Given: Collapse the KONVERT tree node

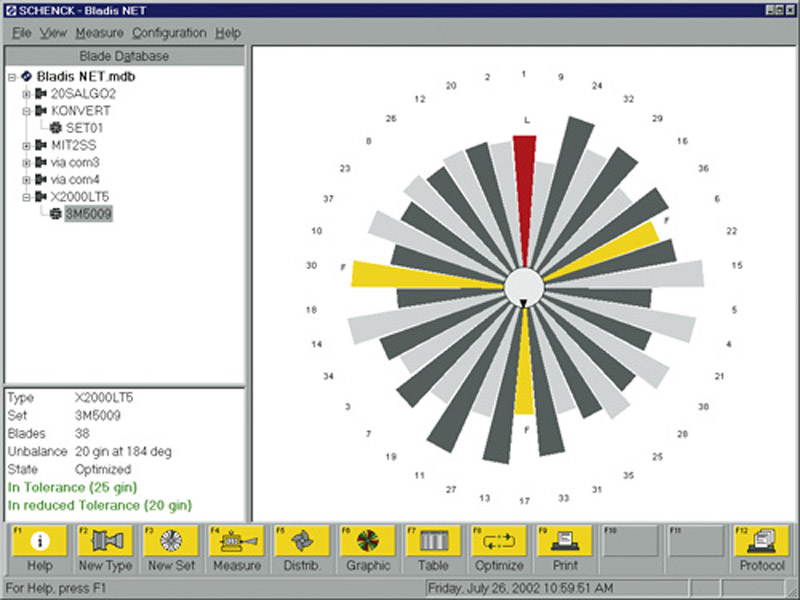Looking at the screenshot, I should (x=27, y=111).
